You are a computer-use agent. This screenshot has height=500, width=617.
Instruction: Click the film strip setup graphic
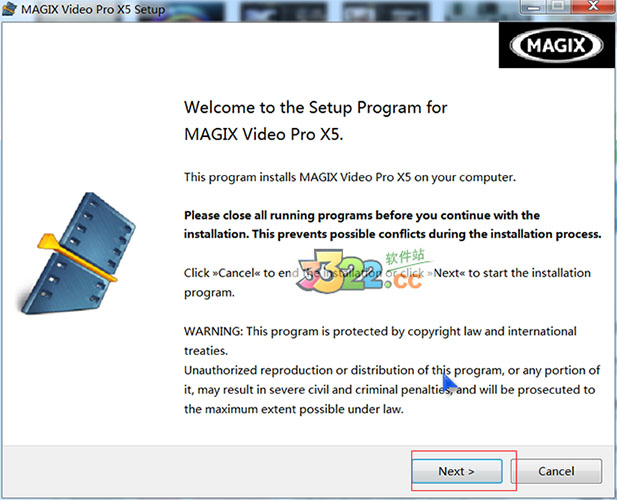tap(77, 253)
